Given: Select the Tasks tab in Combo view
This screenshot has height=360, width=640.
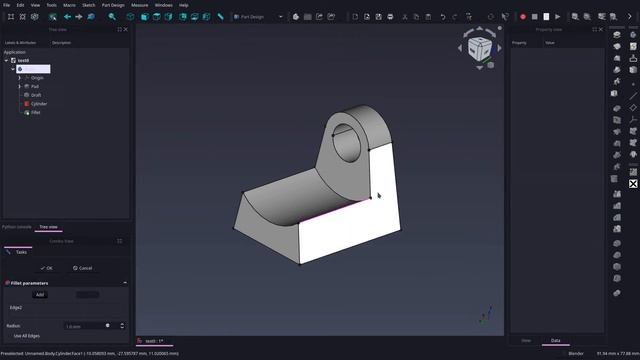Looking at the screenshot, I should click(x=18, y=252).
